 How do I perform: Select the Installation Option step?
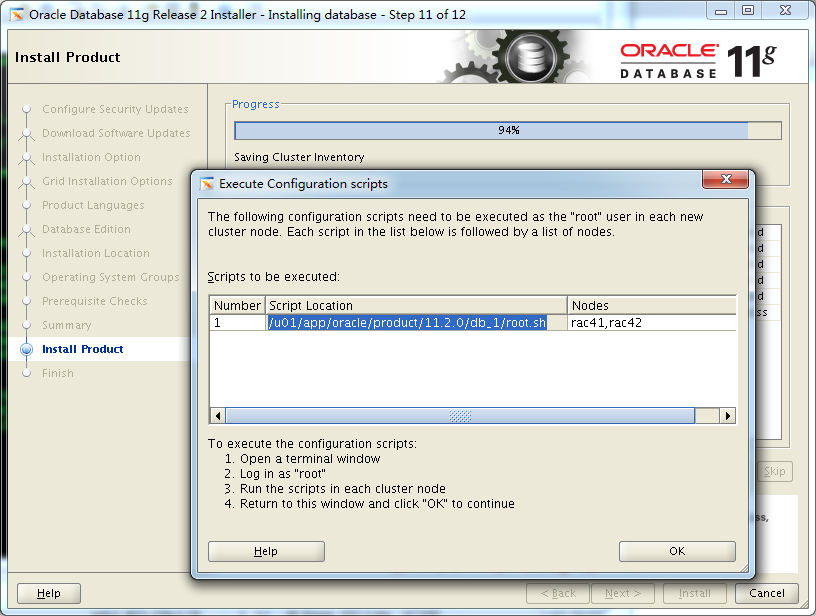91,157
